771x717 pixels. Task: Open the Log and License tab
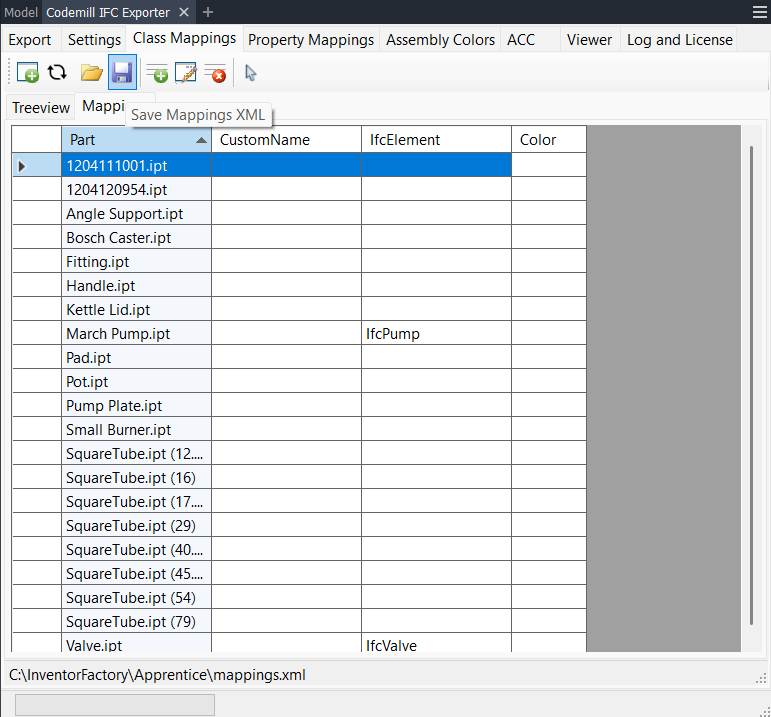(679, 40)
